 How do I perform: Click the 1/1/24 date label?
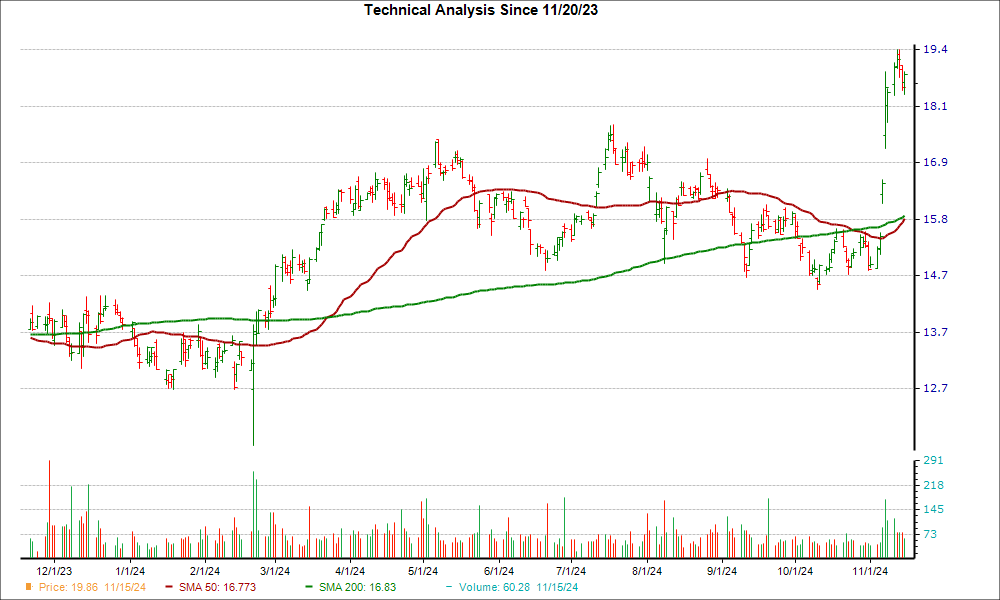(130, 571)
